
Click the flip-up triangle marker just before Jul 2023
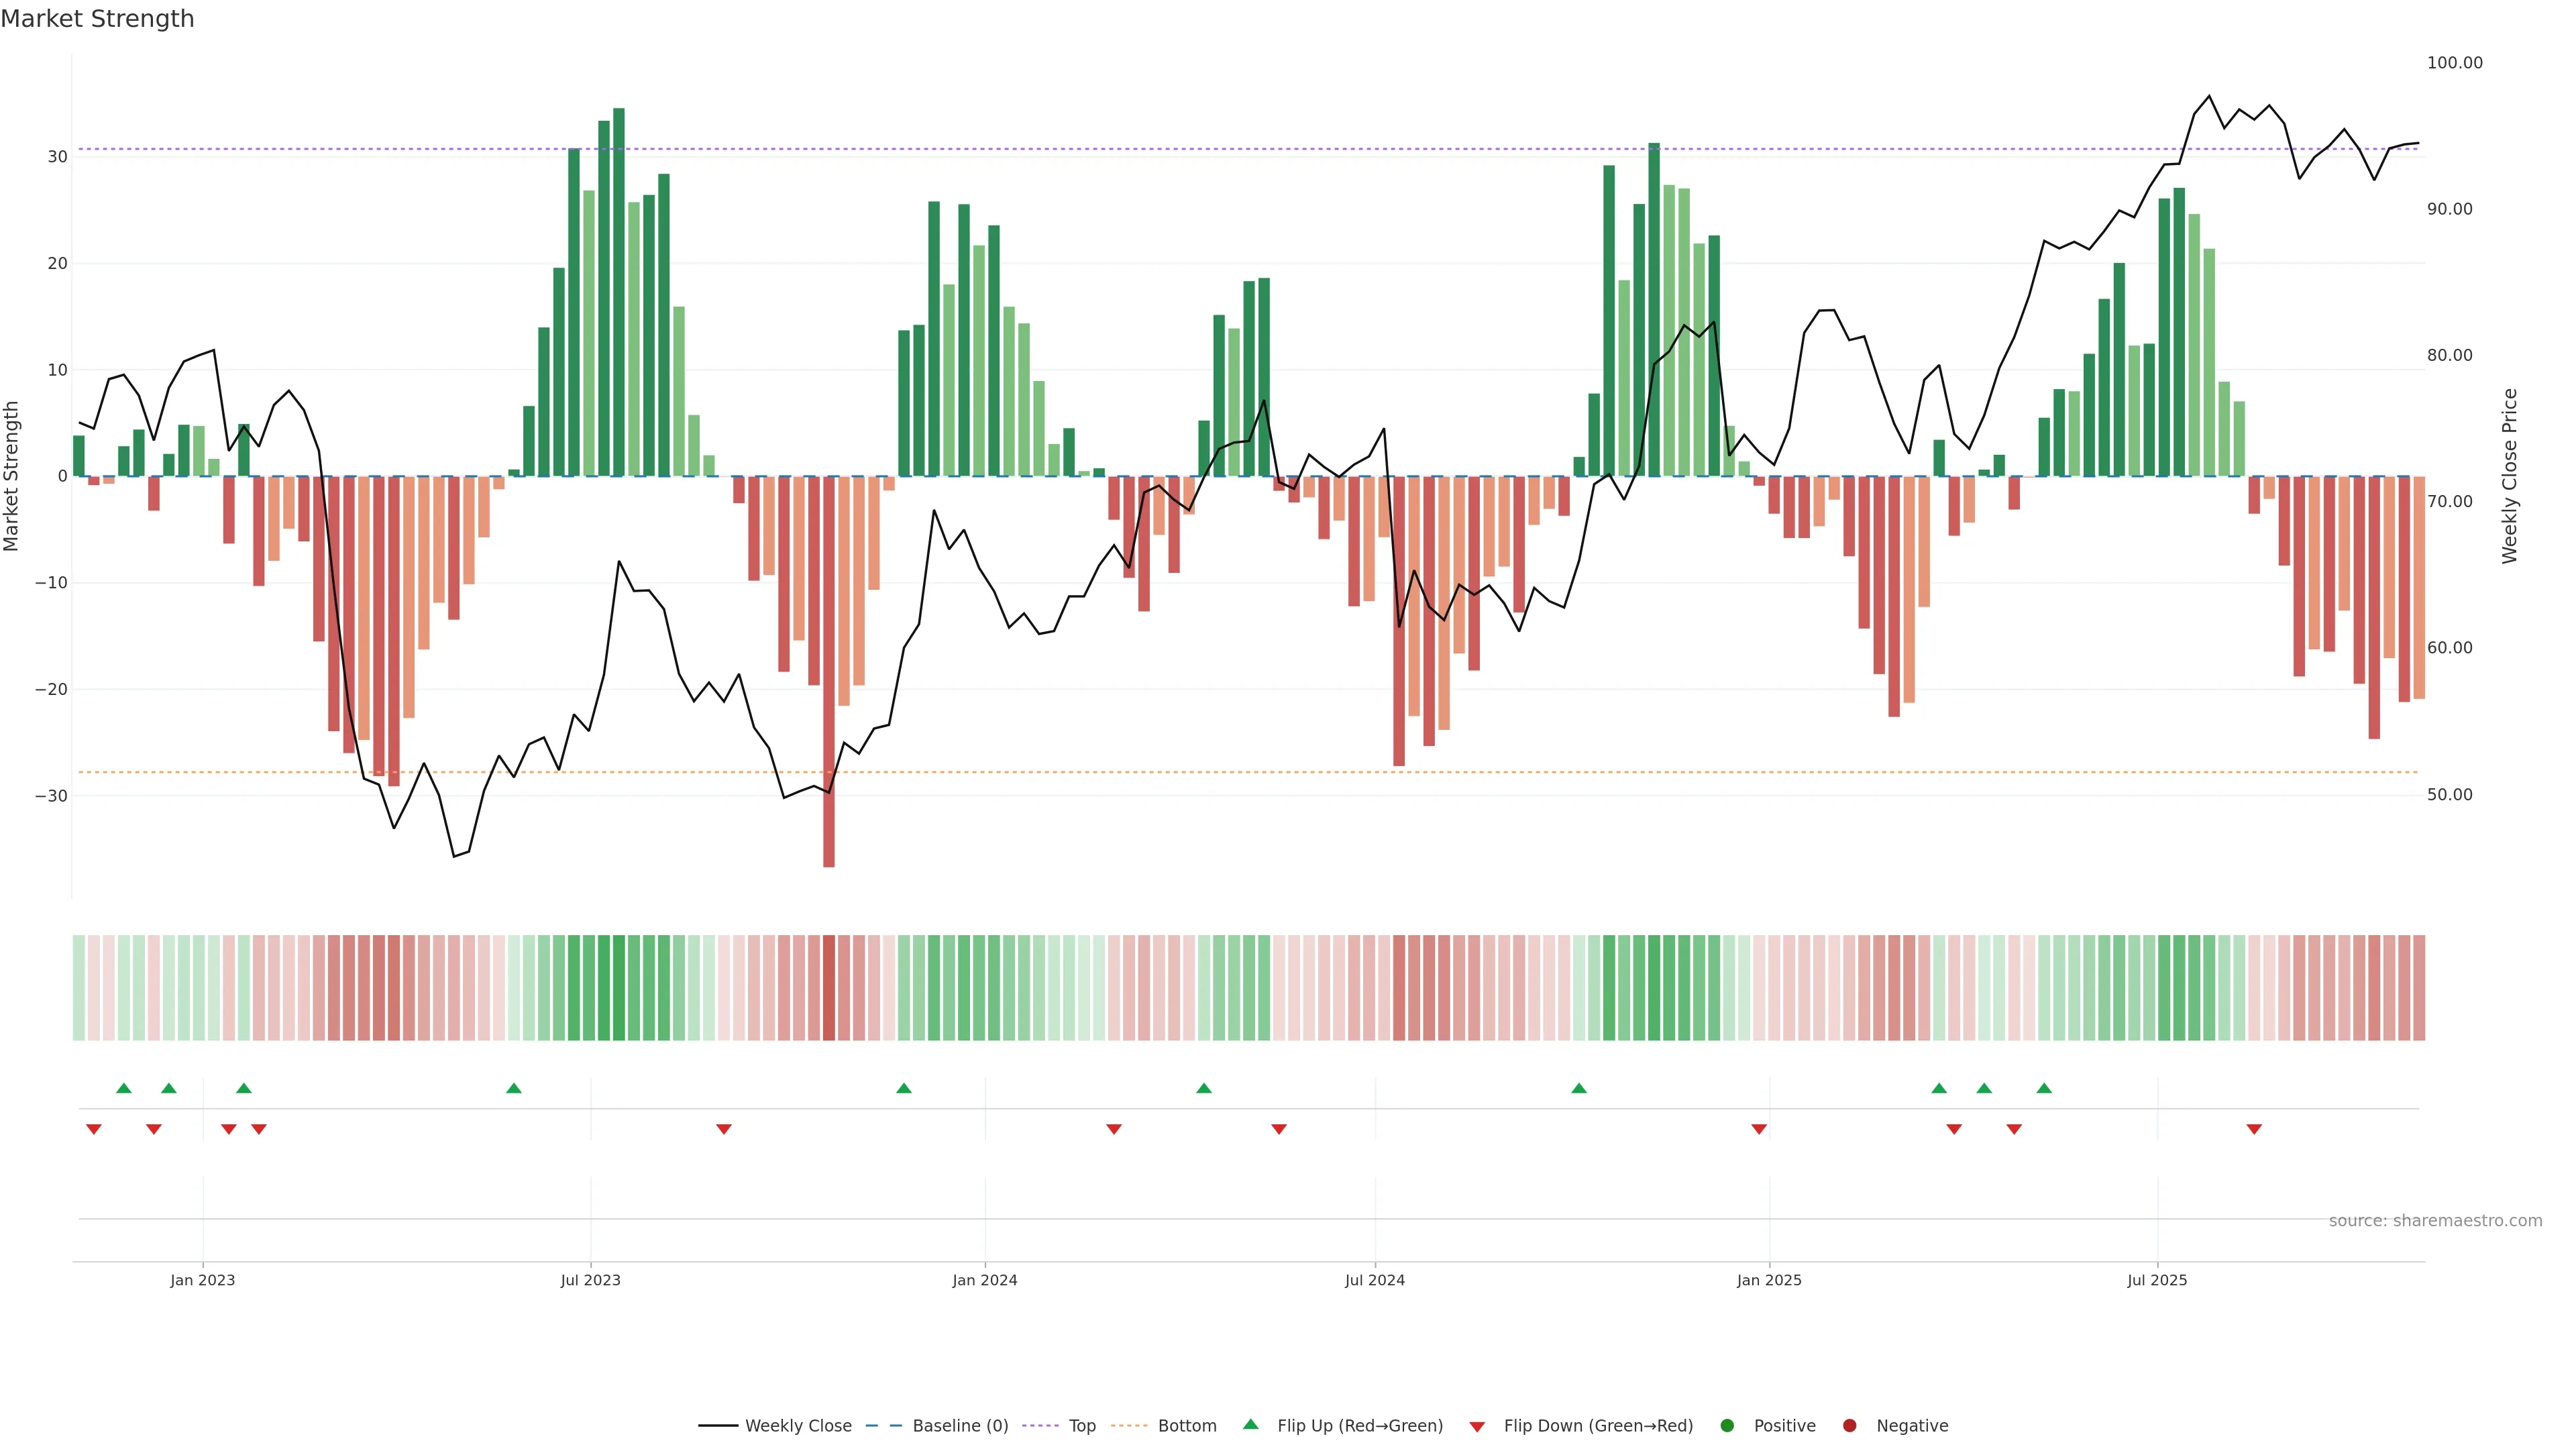514,1088
